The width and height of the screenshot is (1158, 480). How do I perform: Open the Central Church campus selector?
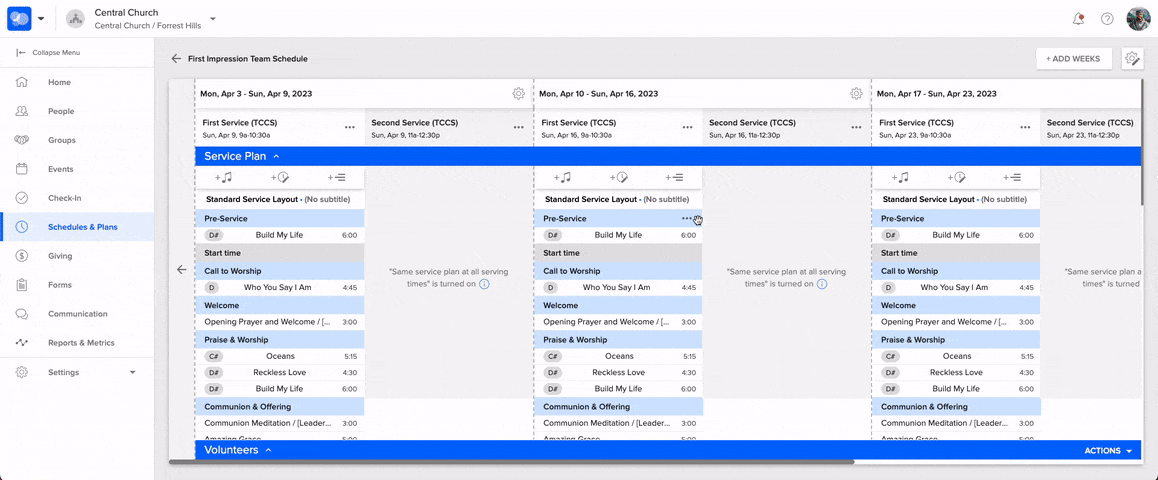pyautogui.click(x=212, y=19)
